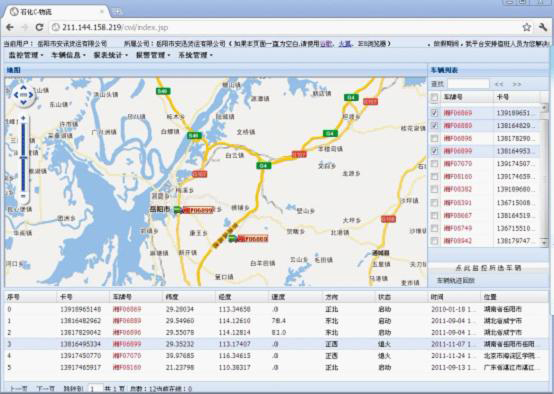Expand the 监控管理 dropdown menu

(x=26, y=55)
